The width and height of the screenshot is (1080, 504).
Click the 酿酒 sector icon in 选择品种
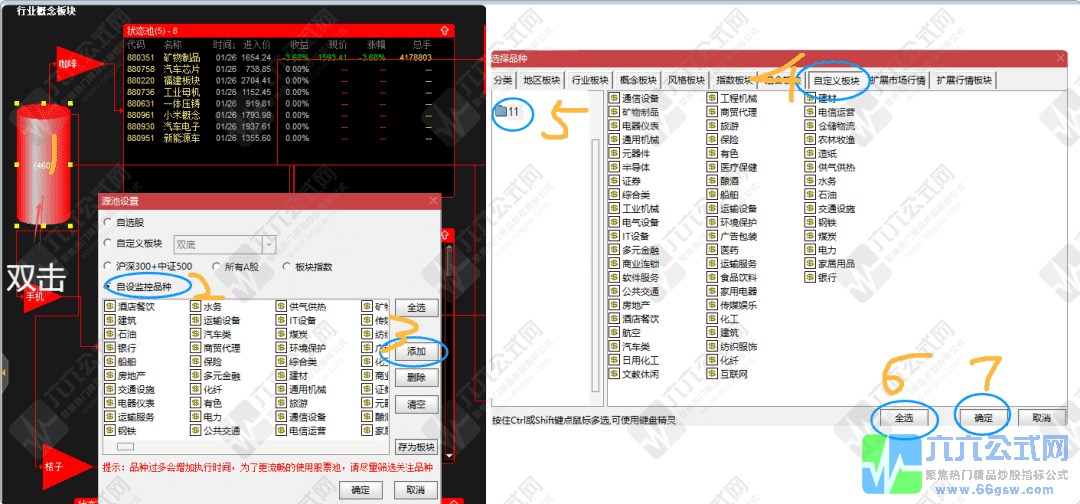click(712, 181)
